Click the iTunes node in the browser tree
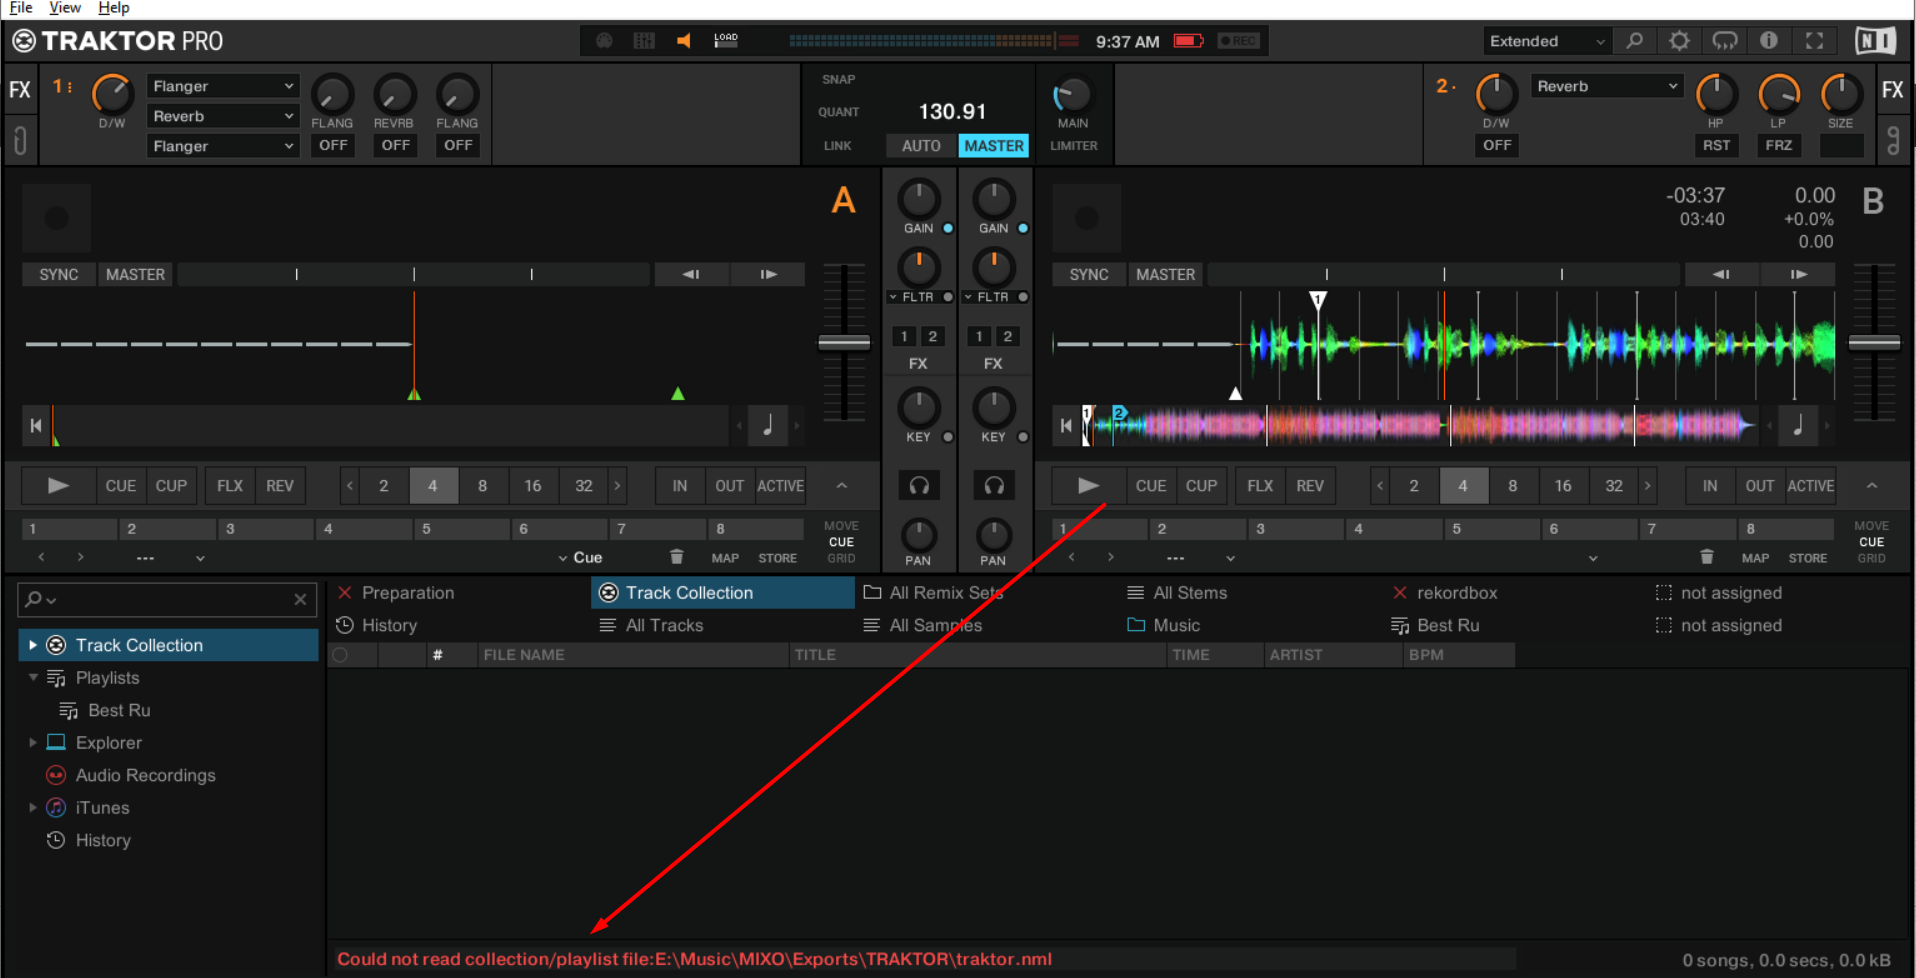Image resolution: width=1916 pixels, height=978 pixels. (102, 808)
